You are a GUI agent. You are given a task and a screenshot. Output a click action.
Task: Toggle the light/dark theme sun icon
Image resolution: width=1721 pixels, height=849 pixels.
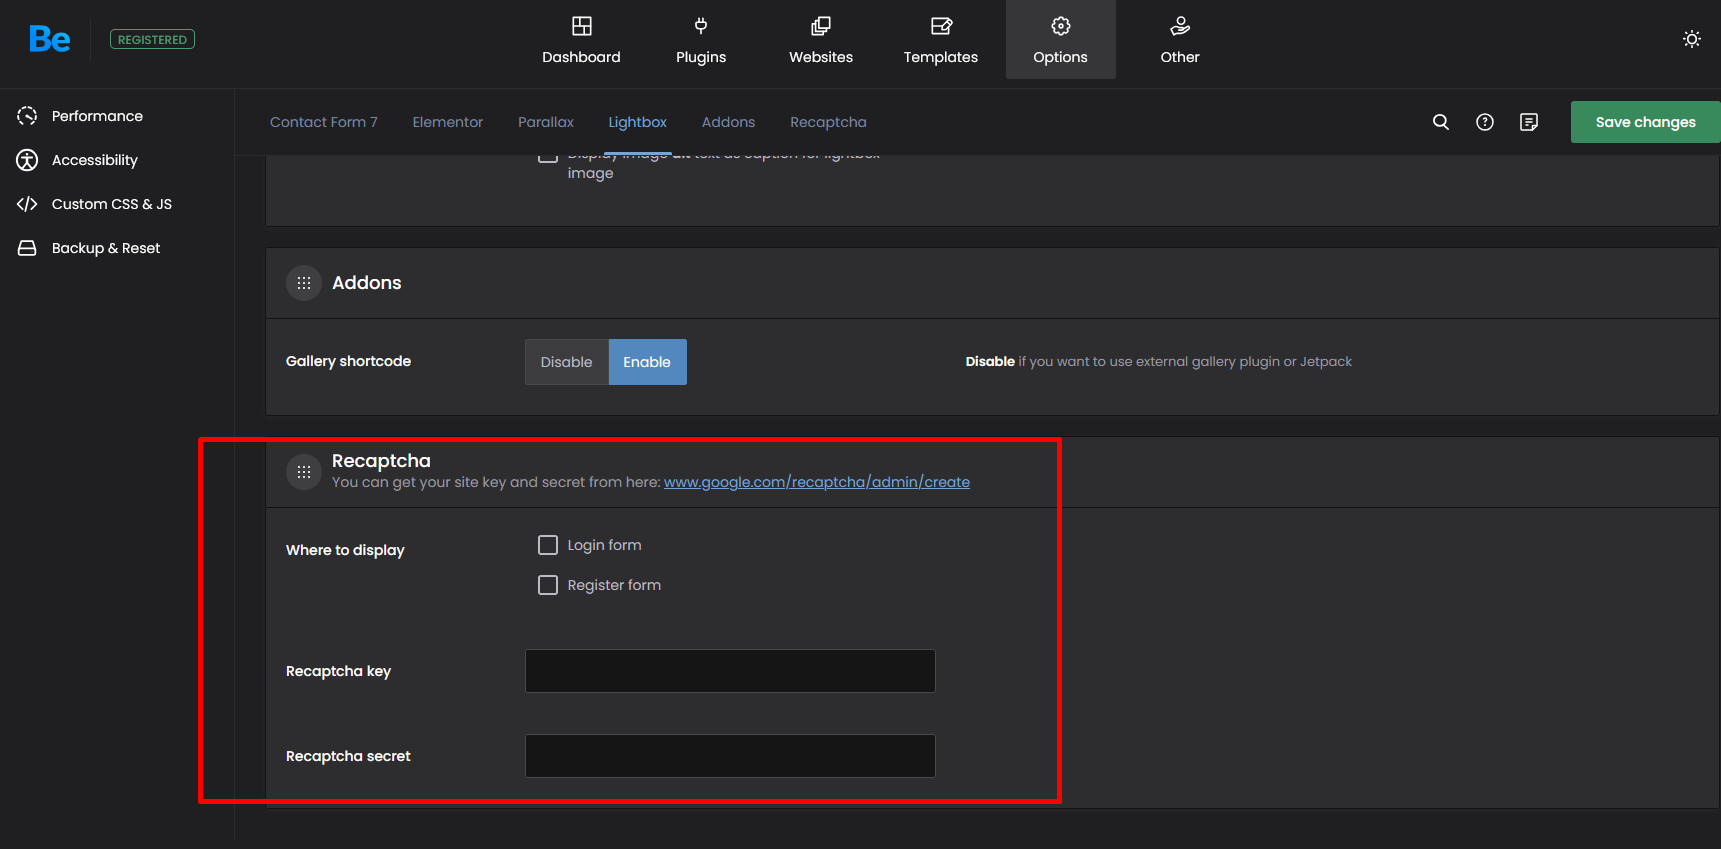pos(1691,39)
